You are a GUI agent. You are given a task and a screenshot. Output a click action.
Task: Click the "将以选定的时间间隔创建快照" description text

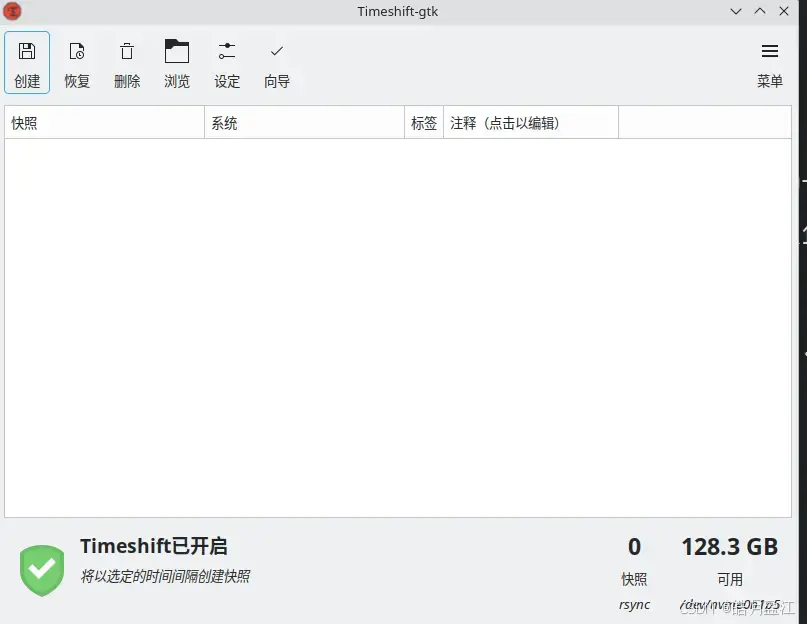(165, 576)
